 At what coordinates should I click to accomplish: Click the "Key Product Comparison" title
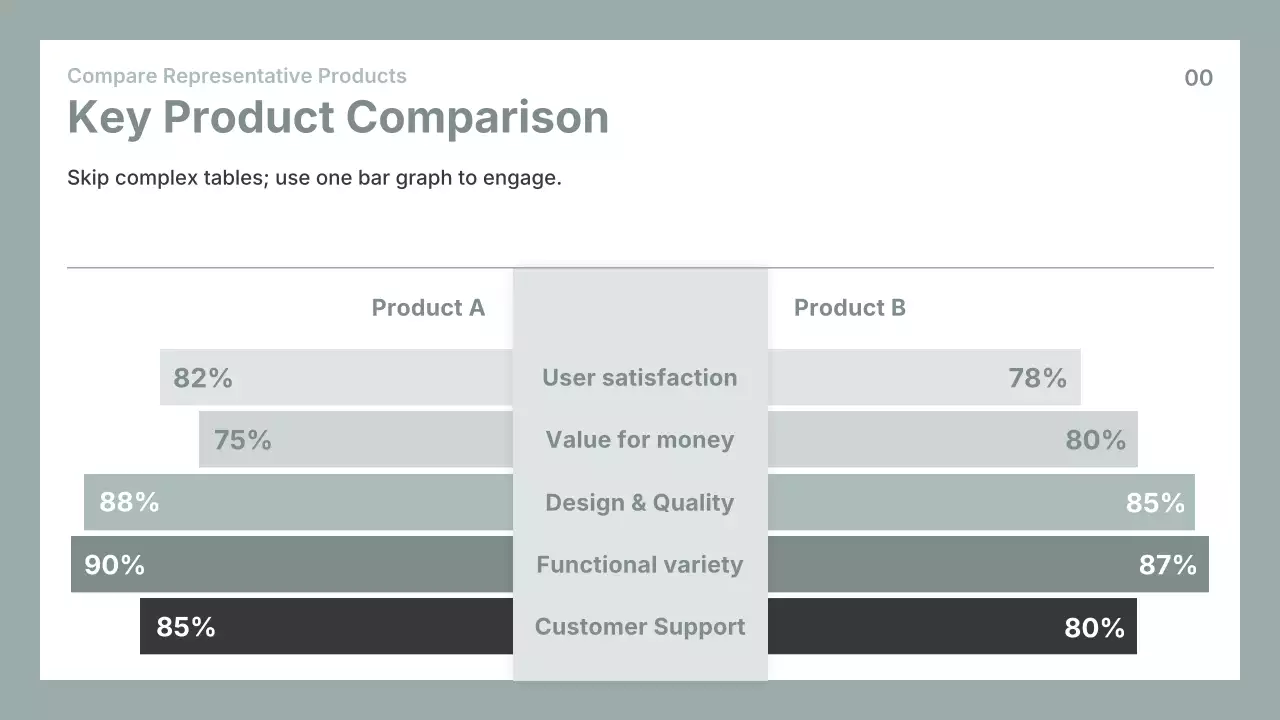coord(338,118)
